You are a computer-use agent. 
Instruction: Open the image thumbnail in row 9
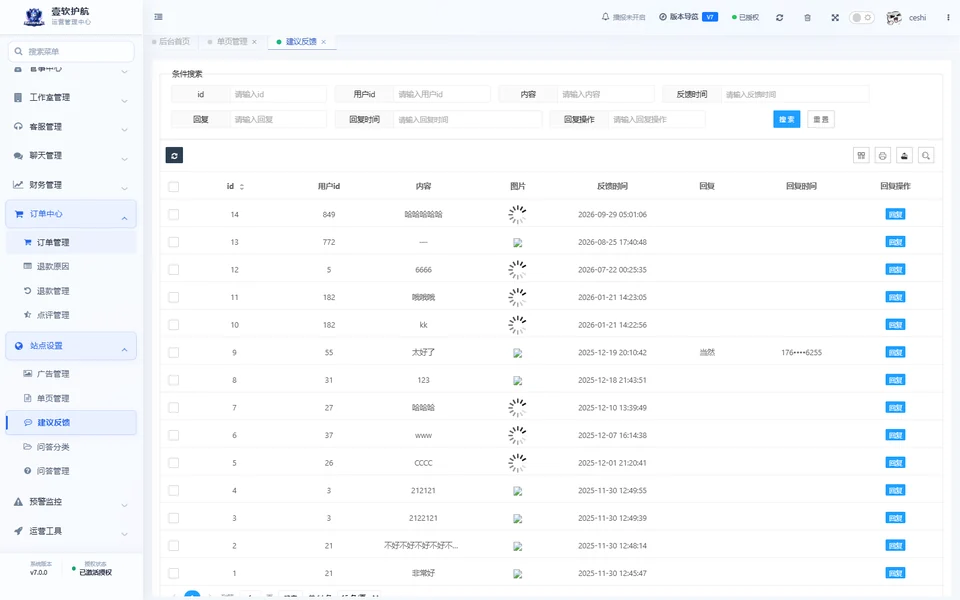(x=518, y=353)
